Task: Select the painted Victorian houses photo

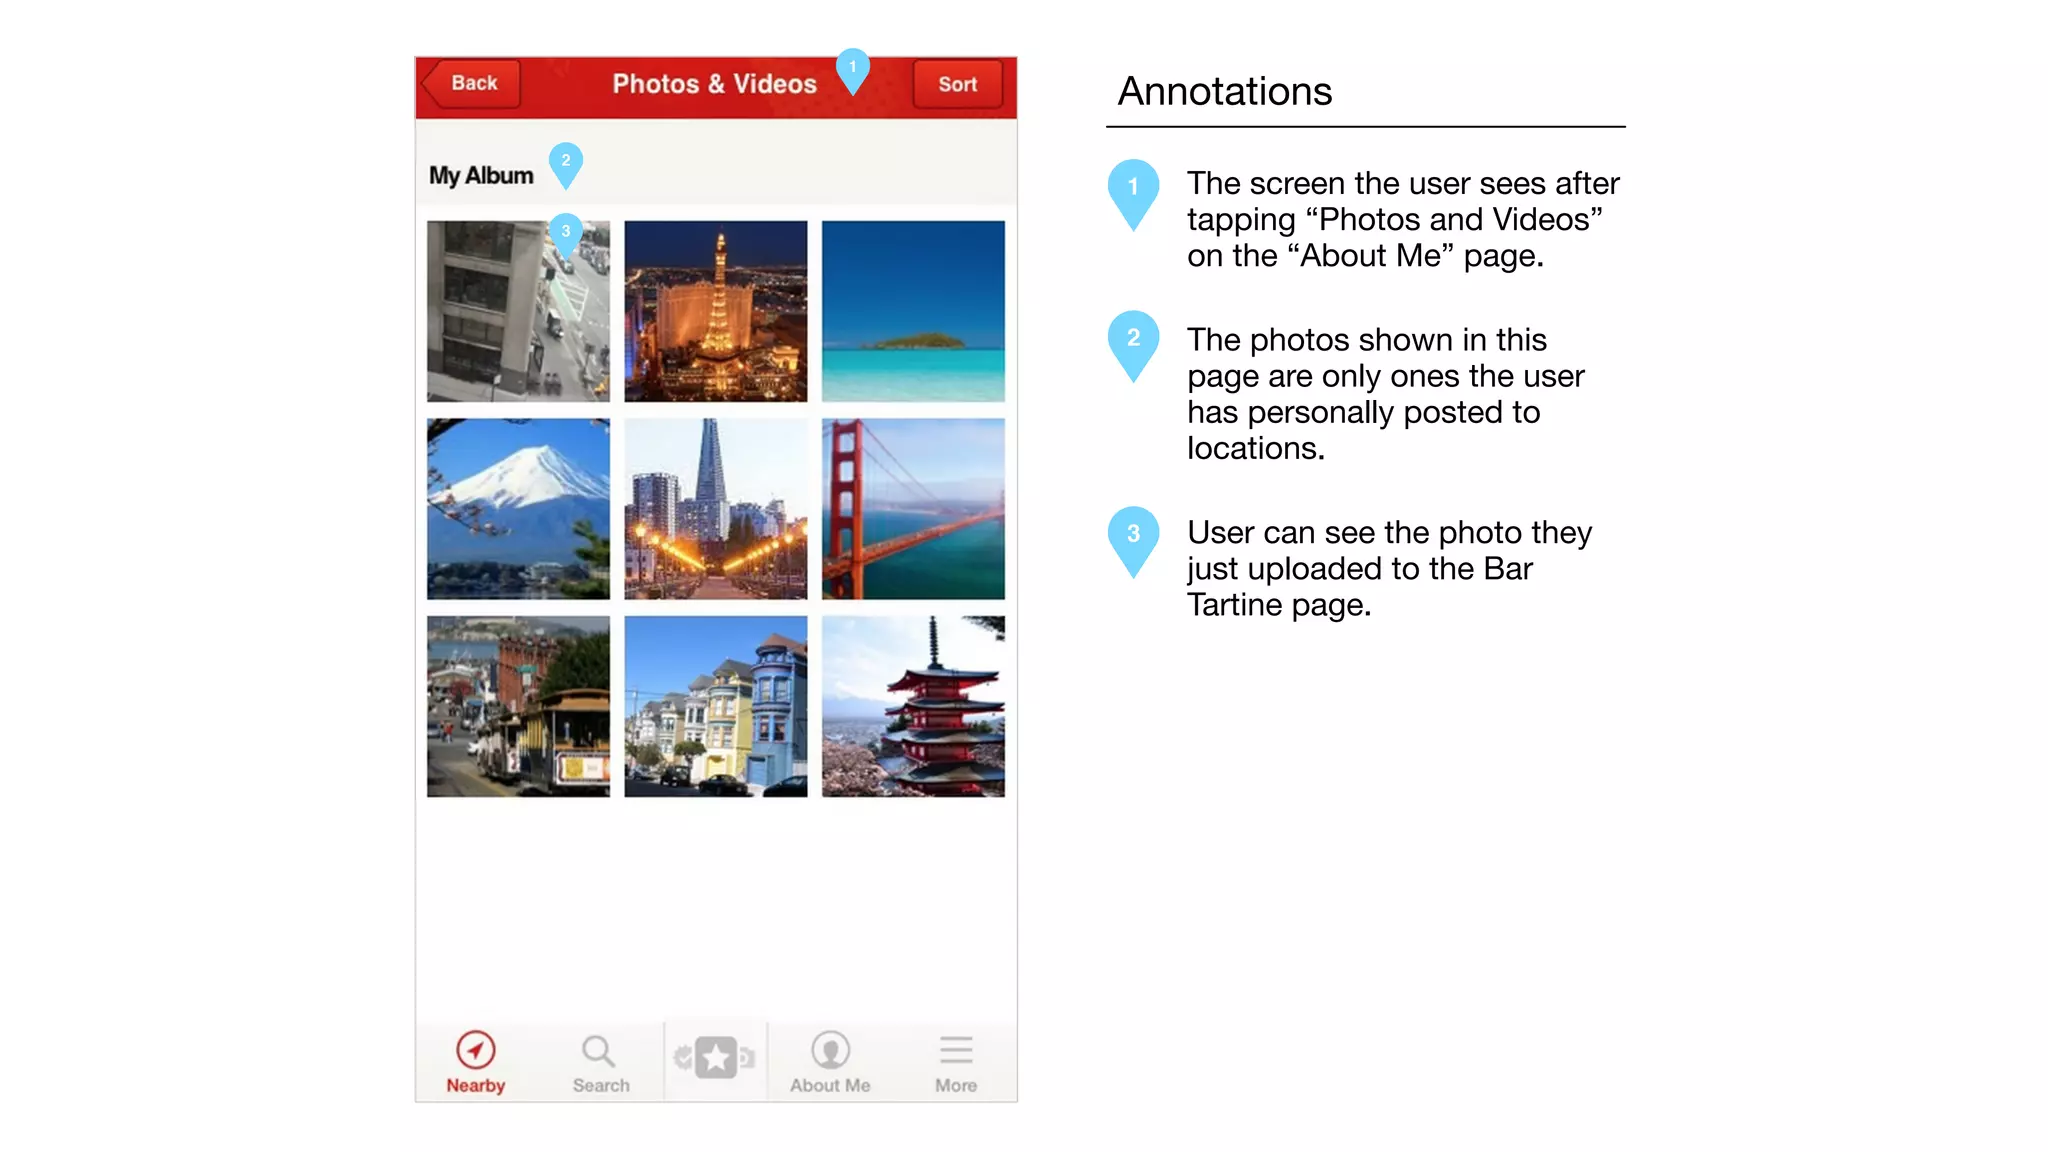Action: [x=716, y=706]
